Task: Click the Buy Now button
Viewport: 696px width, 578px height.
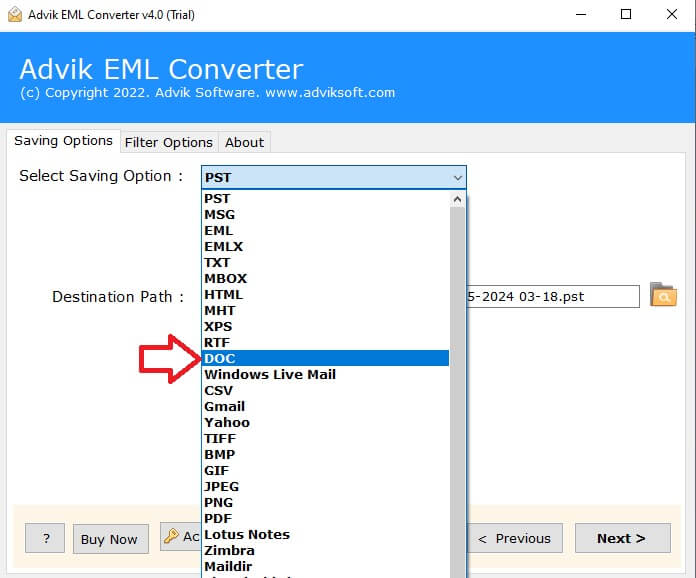Action: click(x=111, y=539)
